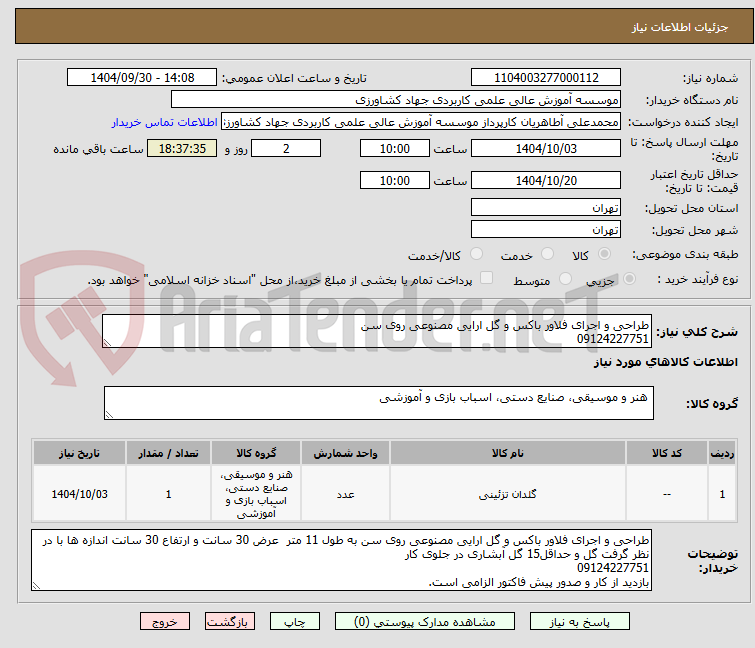Click resize handle of general description text area
The image size is (755, 648).
pyautogui.click(x=107, y=343)
